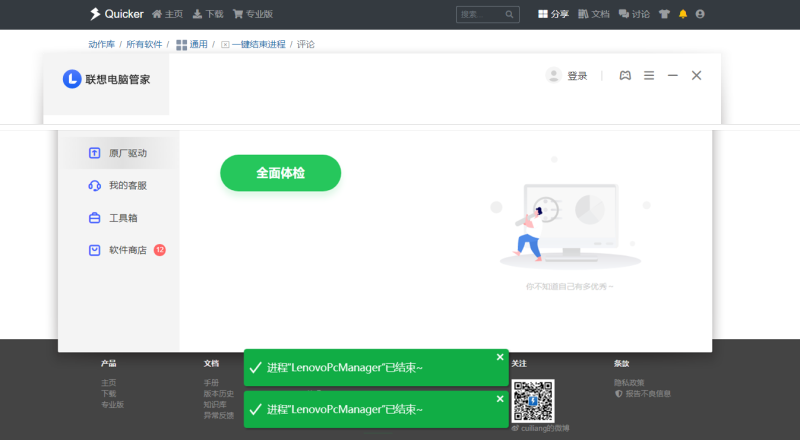The height and width of the screenshot is (440, 800).
Task: Open the 讨论 navbar item
Action: tap(634, 14)
